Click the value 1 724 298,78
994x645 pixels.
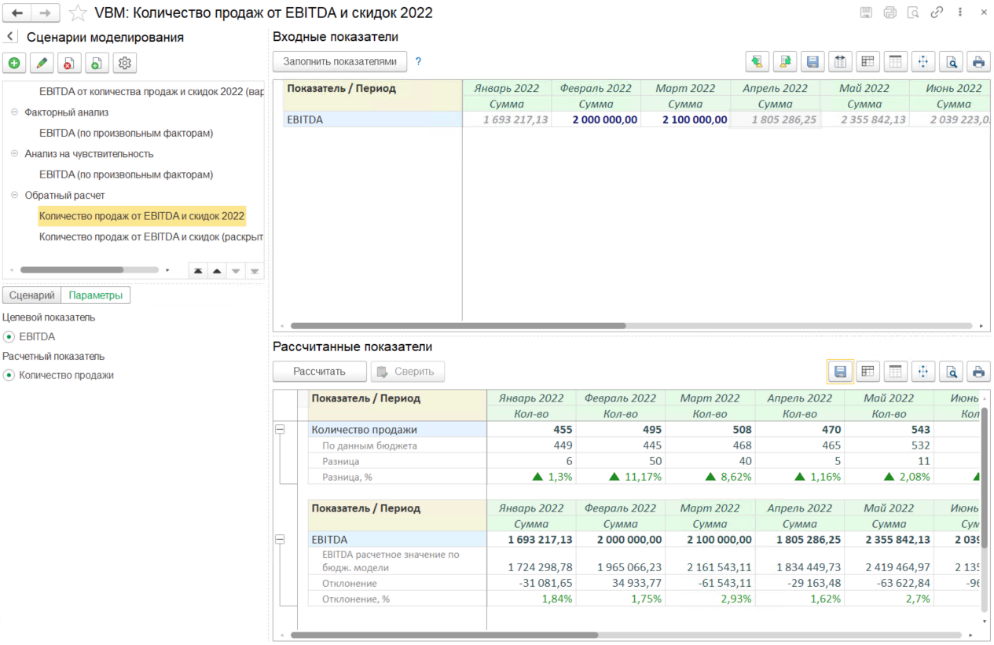click(539, 567)
